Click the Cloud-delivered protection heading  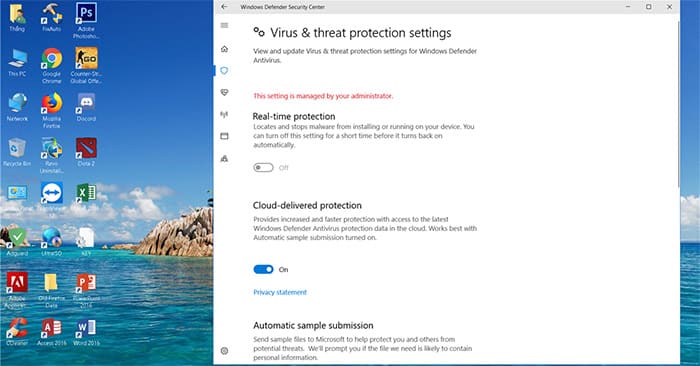pos(307,206)
